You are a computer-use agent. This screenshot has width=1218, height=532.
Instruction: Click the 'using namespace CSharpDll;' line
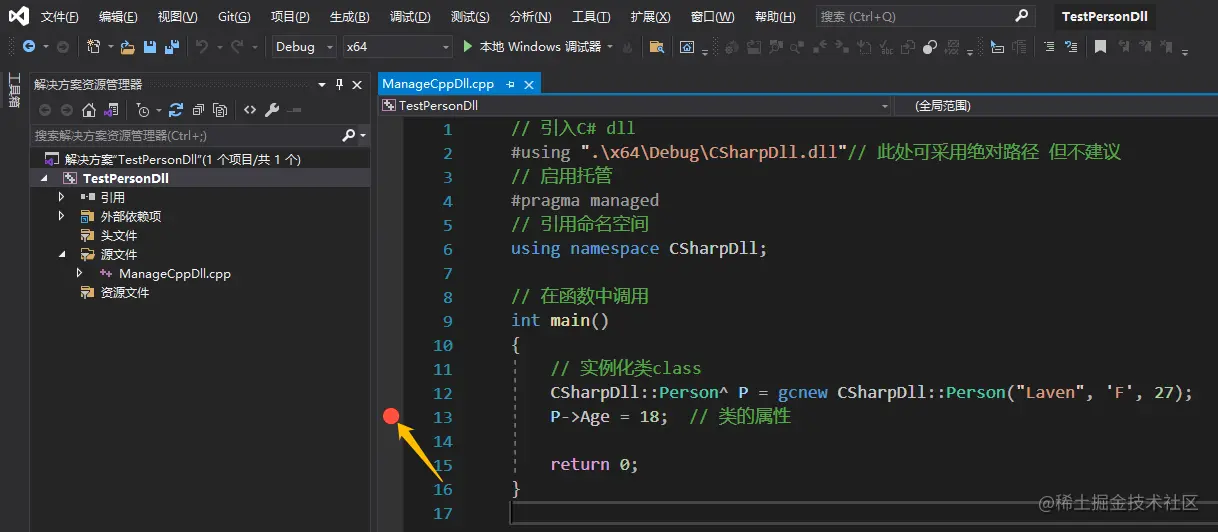(639, 248)
